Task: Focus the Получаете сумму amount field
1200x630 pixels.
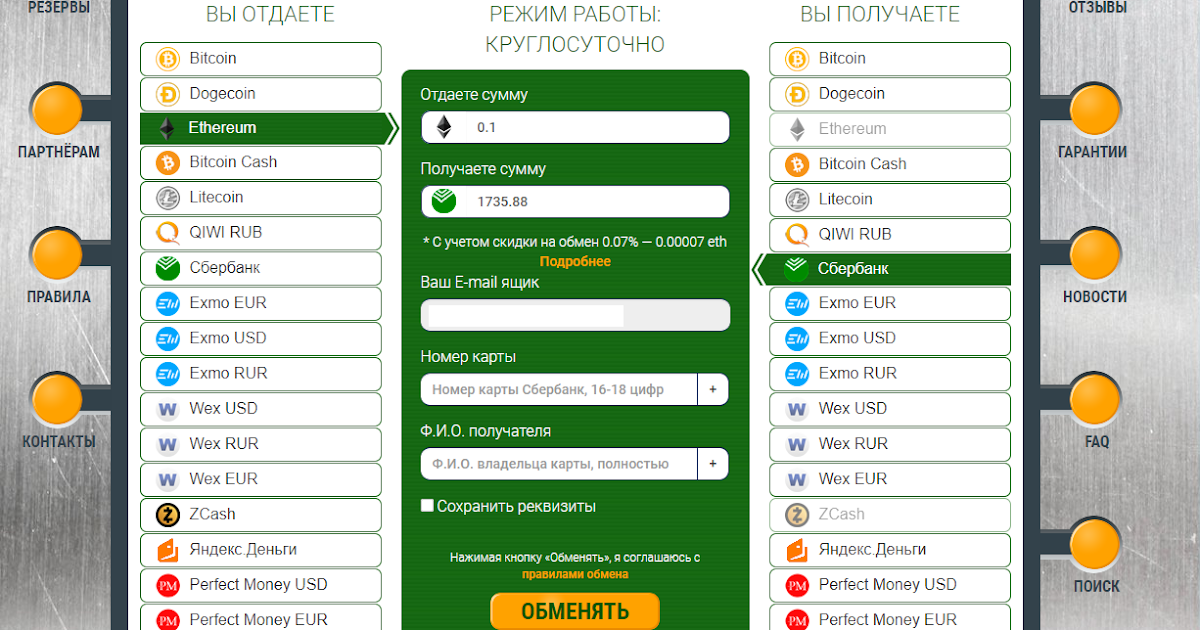Action: coord(575,201)
